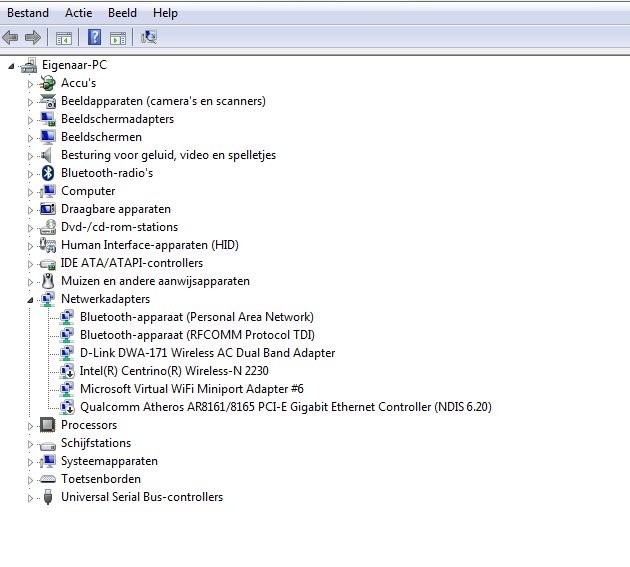The height and width of the screenshot is (567, 630).
Task: Select Qualcomm Atheros AR8161/8165 Ethernet Controller
Action: [x=286, y=407]
